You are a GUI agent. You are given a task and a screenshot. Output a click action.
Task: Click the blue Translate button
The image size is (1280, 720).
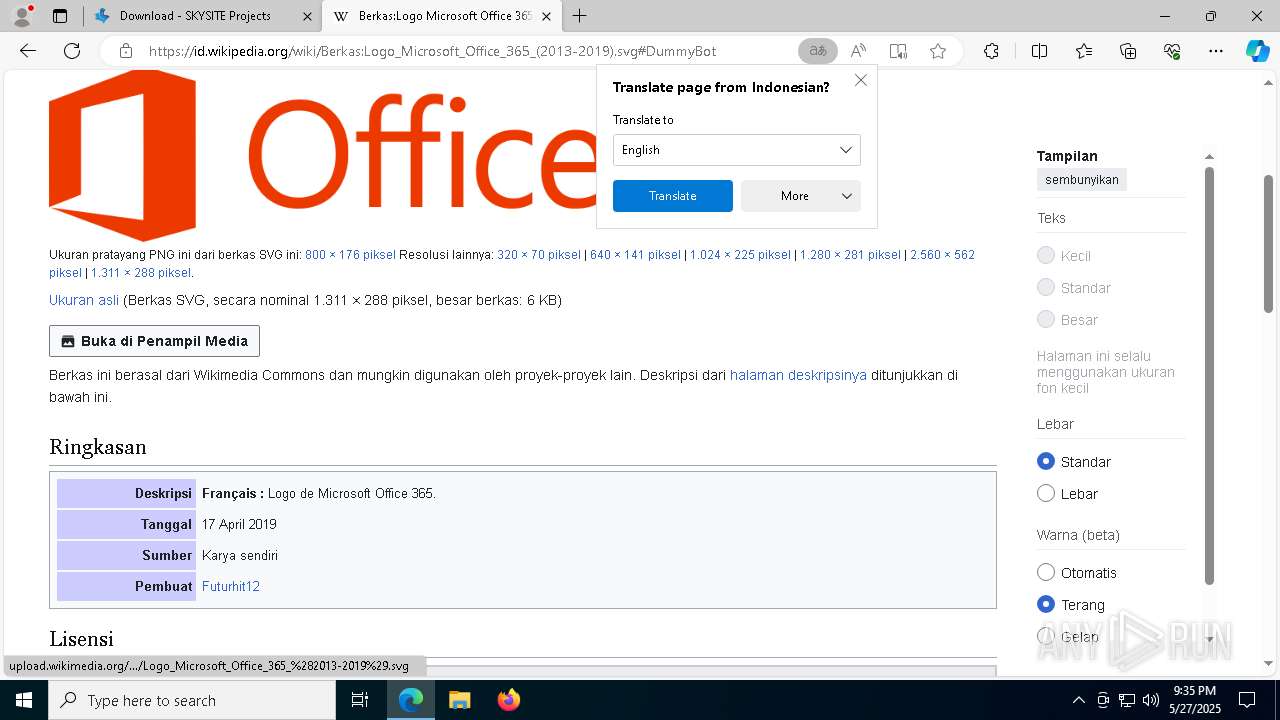[x=673, y=196]
